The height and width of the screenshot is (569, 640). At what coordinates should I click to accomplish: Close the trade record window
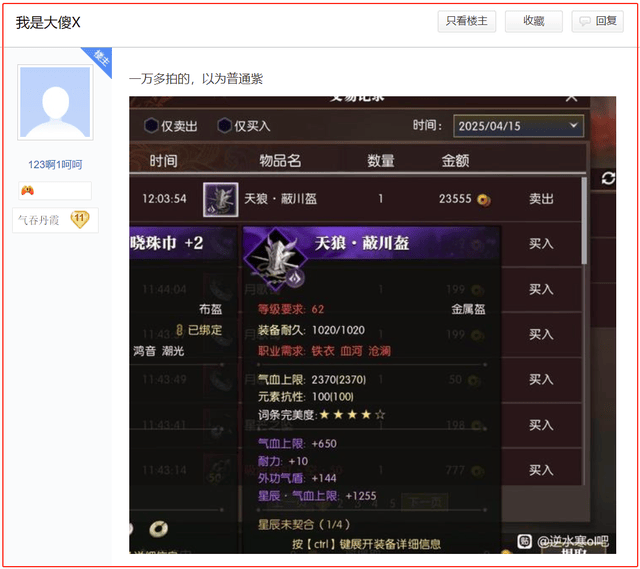571,98
